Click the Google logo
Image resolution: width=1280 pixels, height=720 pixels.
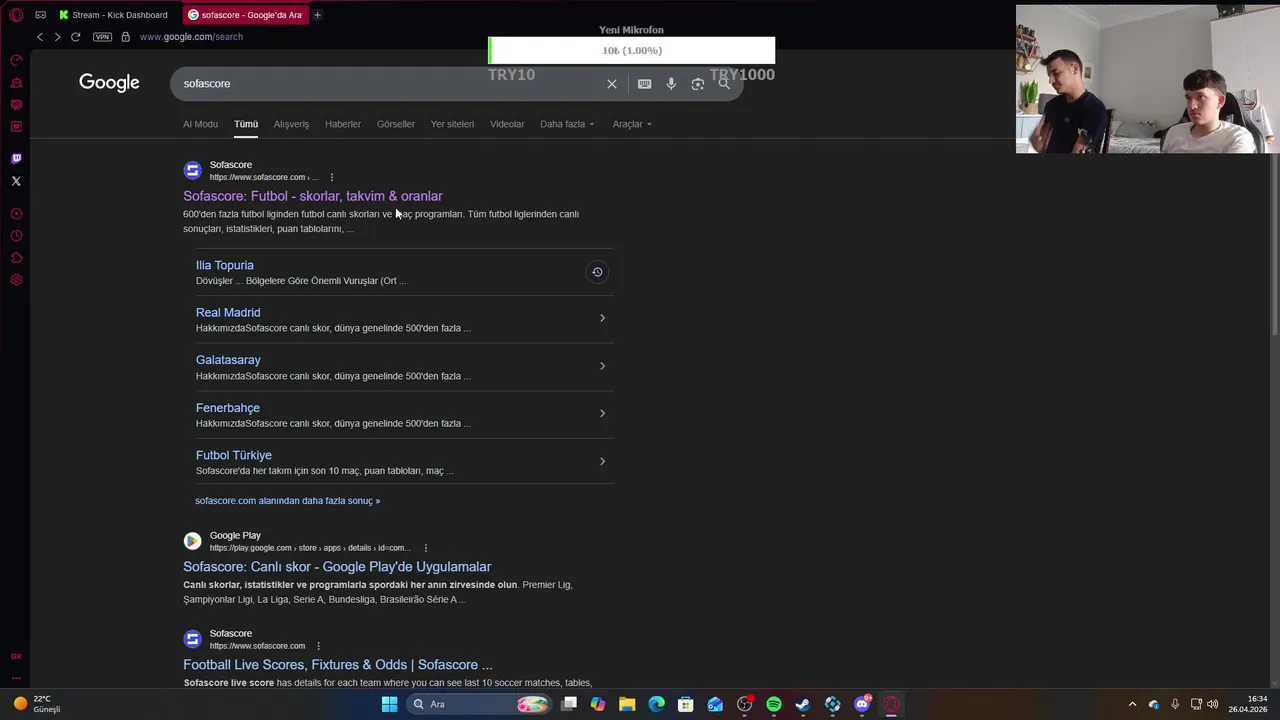pos(109,83)
